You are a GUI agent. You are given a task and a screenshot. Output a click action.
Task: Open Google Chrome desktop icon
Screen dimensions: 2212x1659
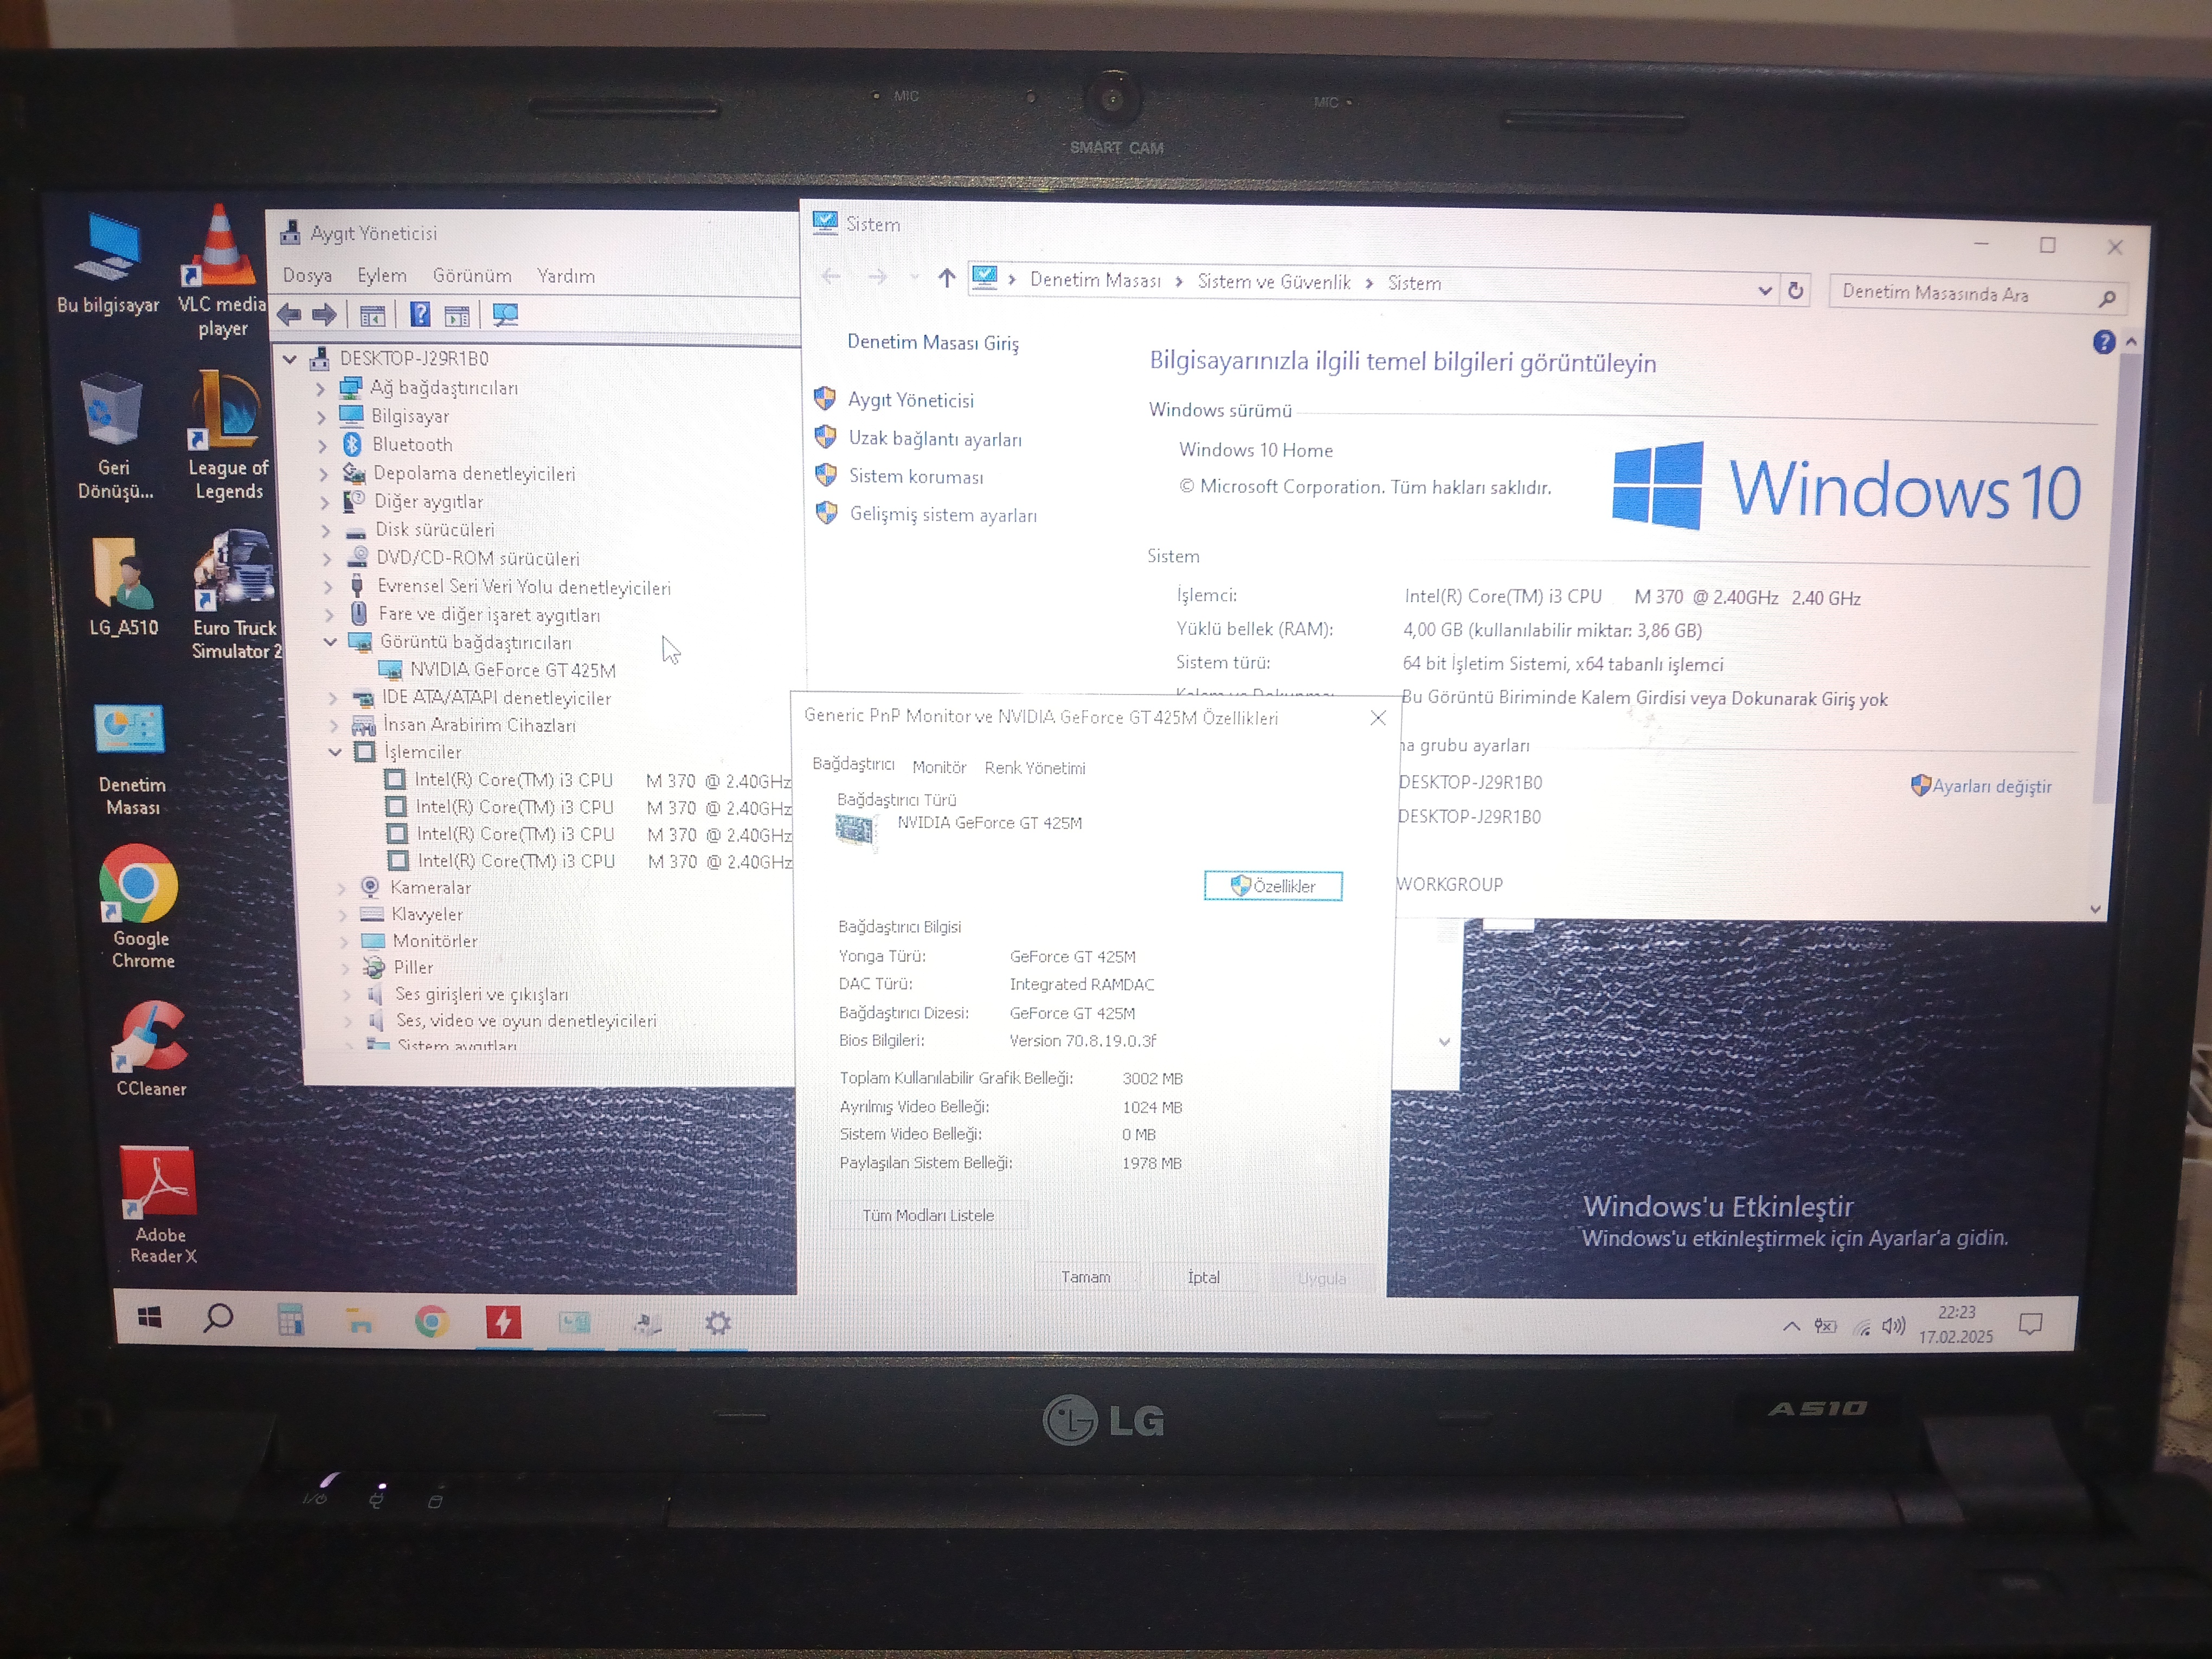[140, 907]
